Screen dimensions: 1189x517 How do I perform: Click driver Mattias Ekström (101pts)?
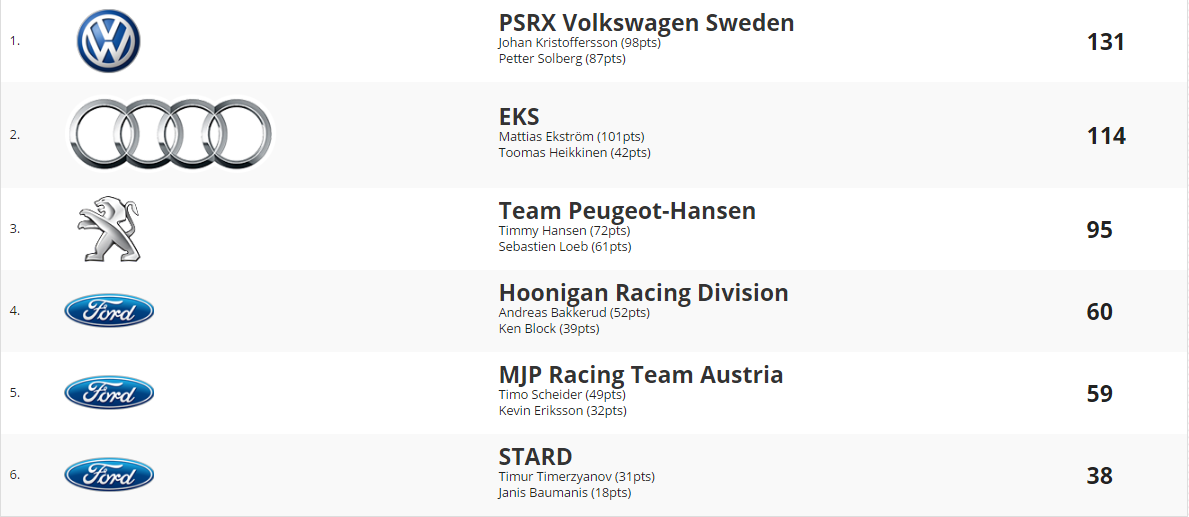(572, 137)
